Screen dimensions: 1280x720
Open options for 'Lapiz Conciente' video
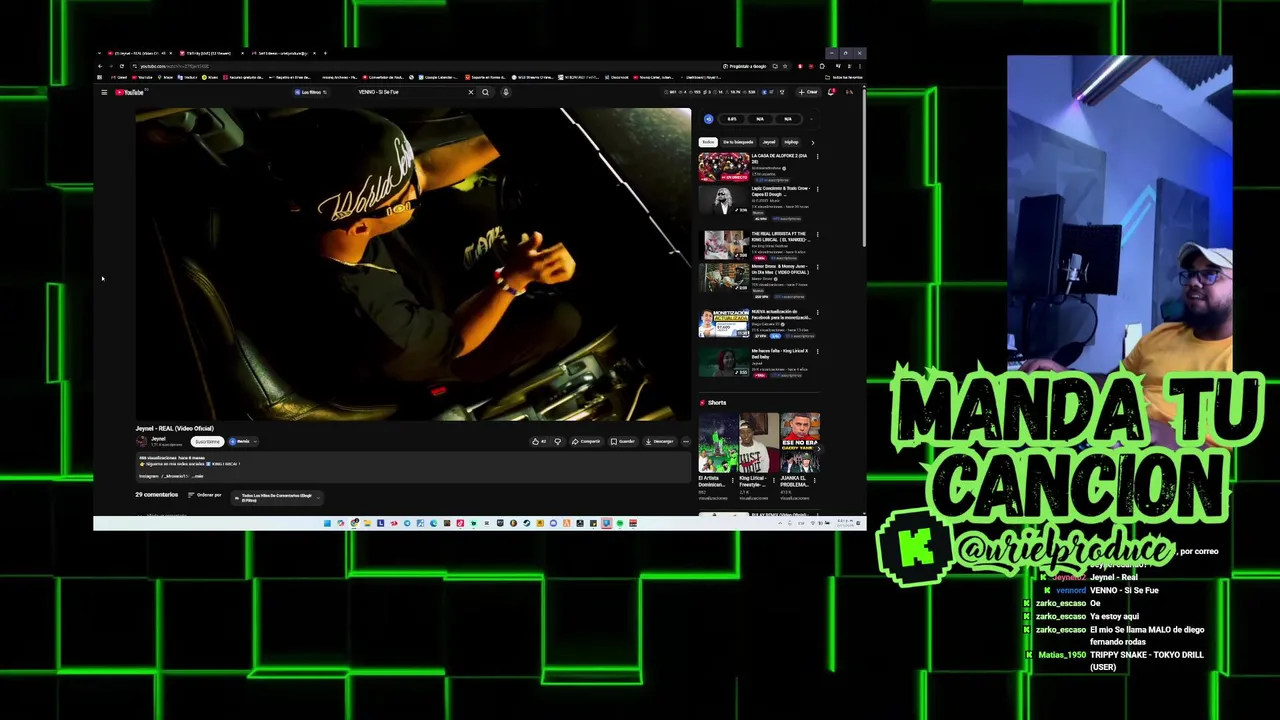pyautogui.click(x=817, y=189)
